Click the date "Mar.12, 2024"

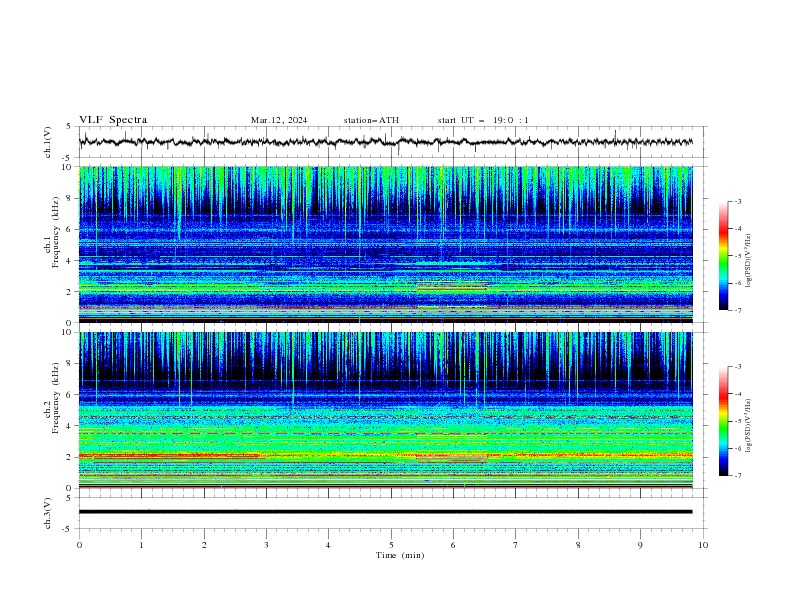click(279, 120)
